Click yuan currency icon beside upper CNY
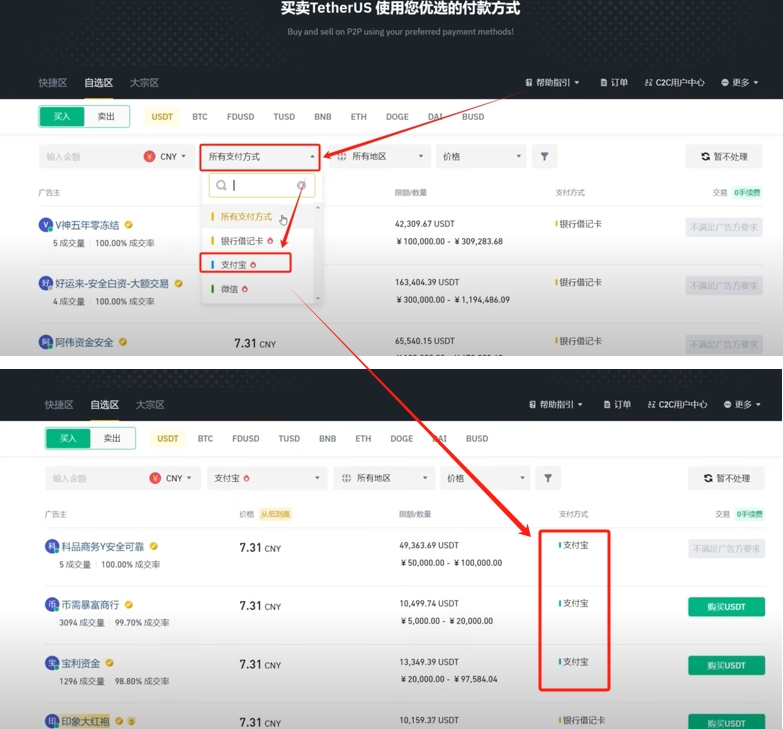Screen dimensions: 783x729 (149, 156)
